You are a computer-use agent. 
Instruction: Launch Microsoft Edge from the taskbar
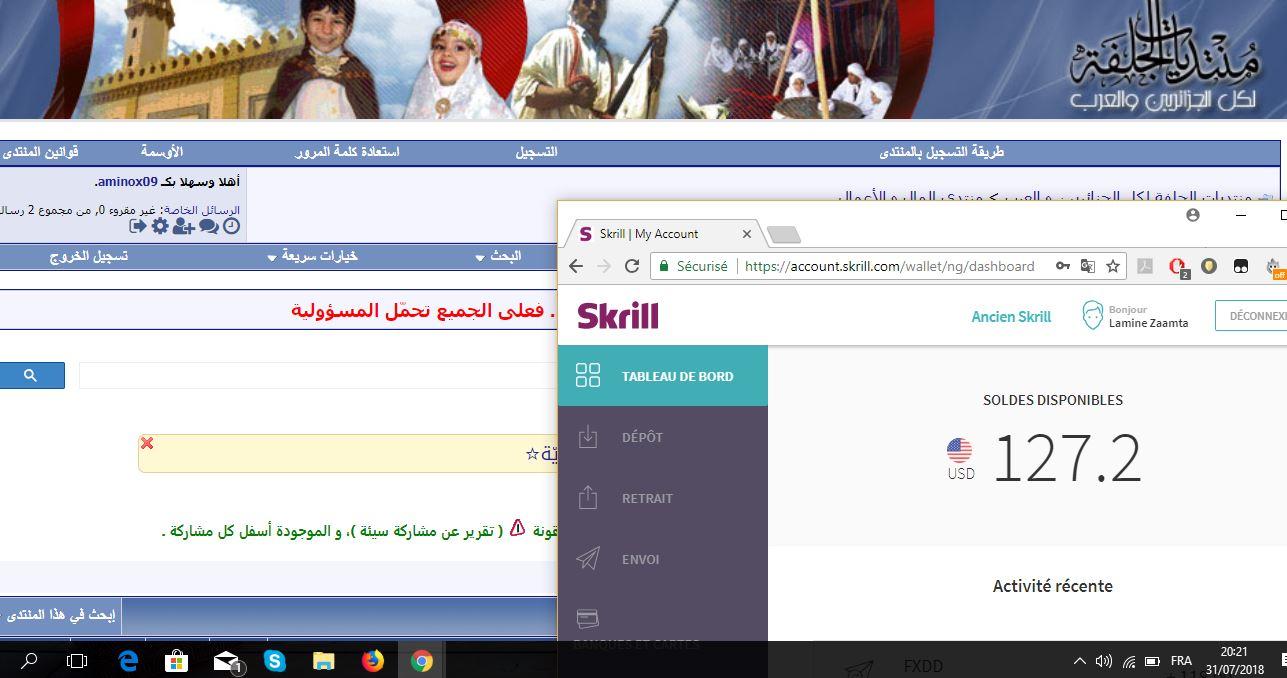(128, 660)
